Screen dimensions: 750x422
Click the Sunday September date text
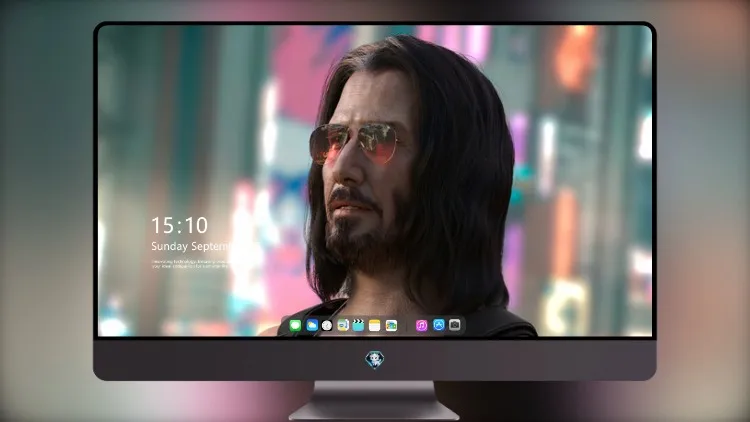[x=190, y=246]
